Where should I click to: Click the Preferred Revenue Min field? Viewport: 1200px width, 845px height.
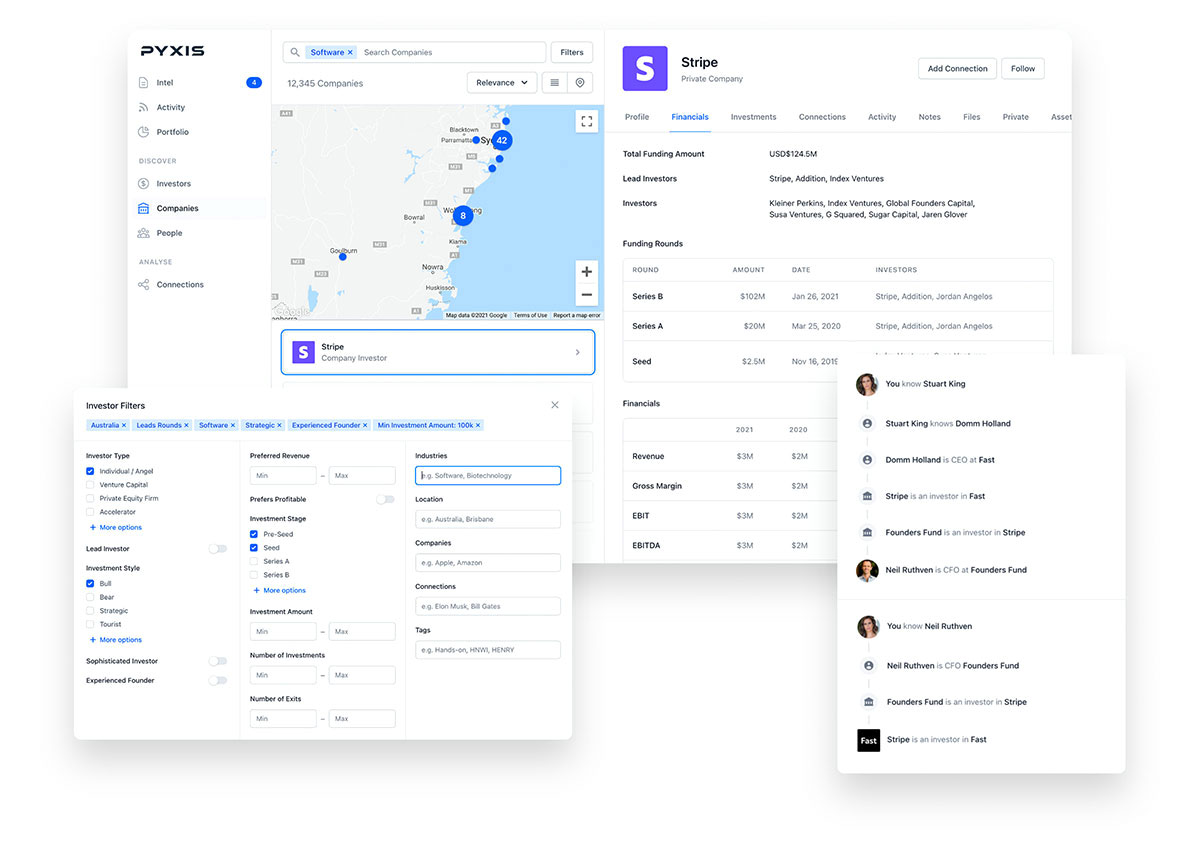283,476
